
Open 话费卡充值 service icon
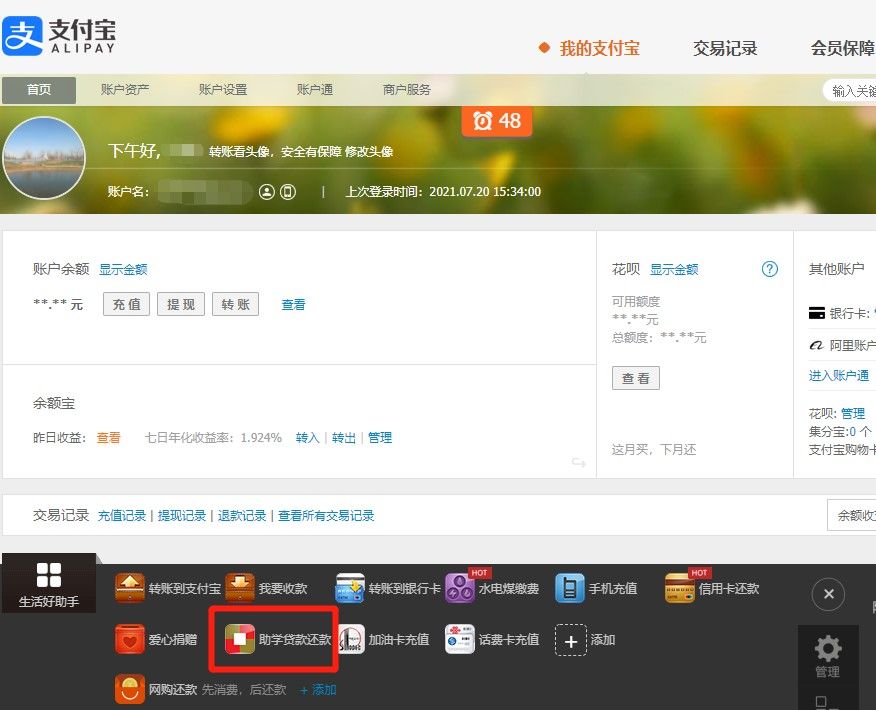point(460,640)
